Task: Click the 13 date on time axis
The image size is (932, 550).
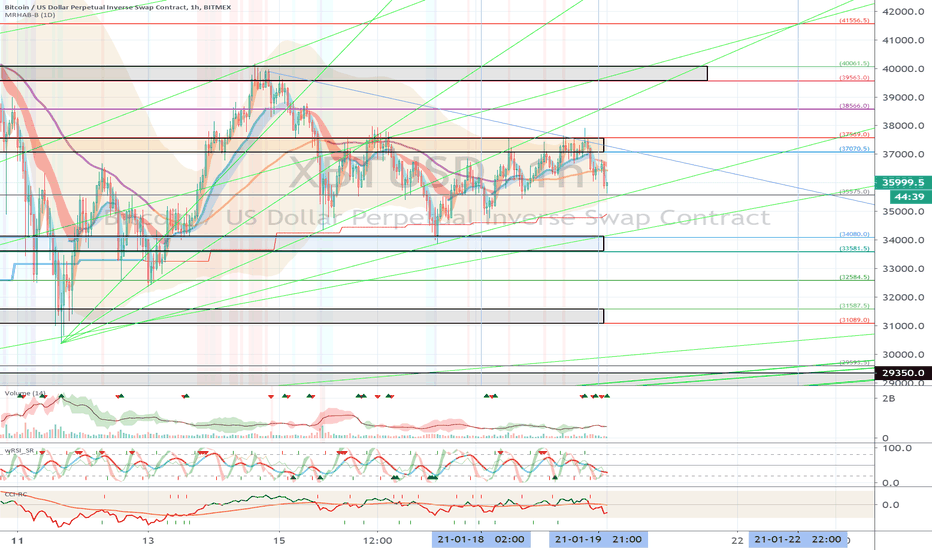Action: coord(148,540)
